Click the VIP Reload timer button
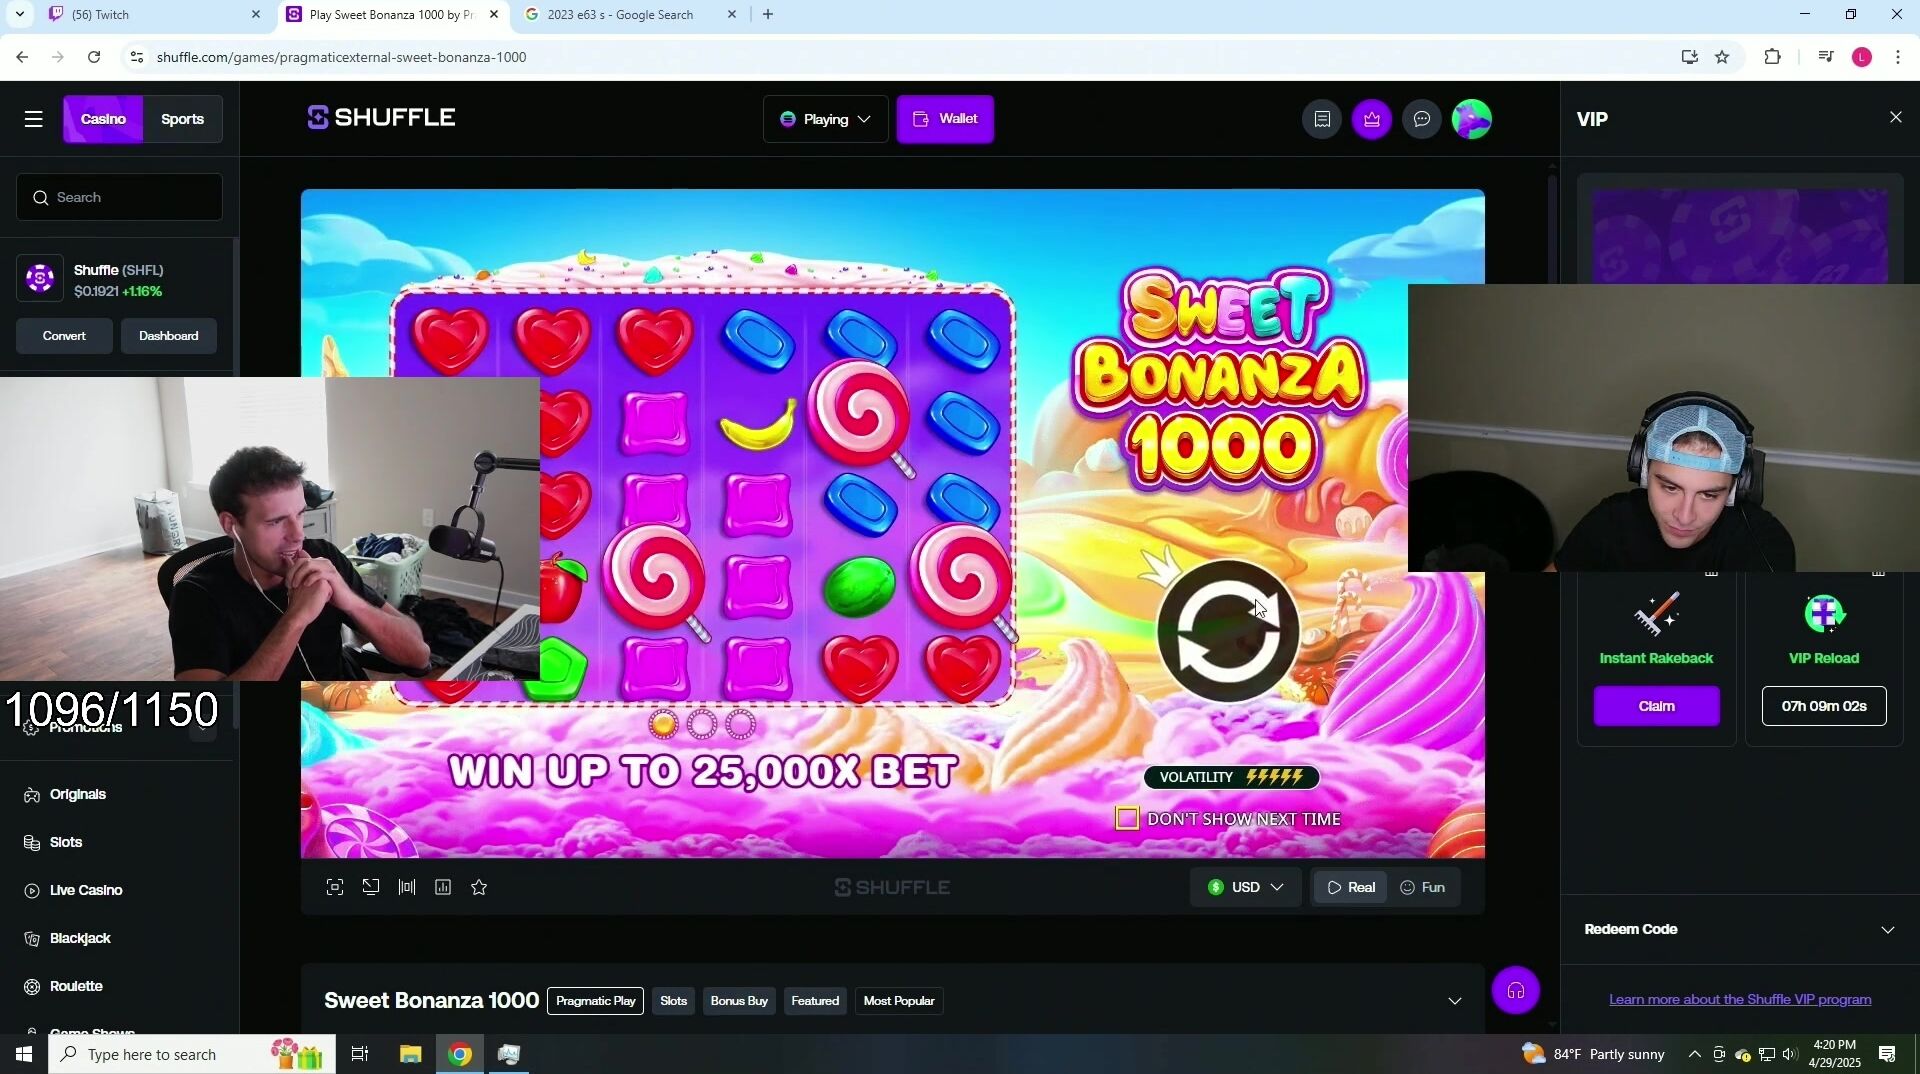 (1824, 706)
